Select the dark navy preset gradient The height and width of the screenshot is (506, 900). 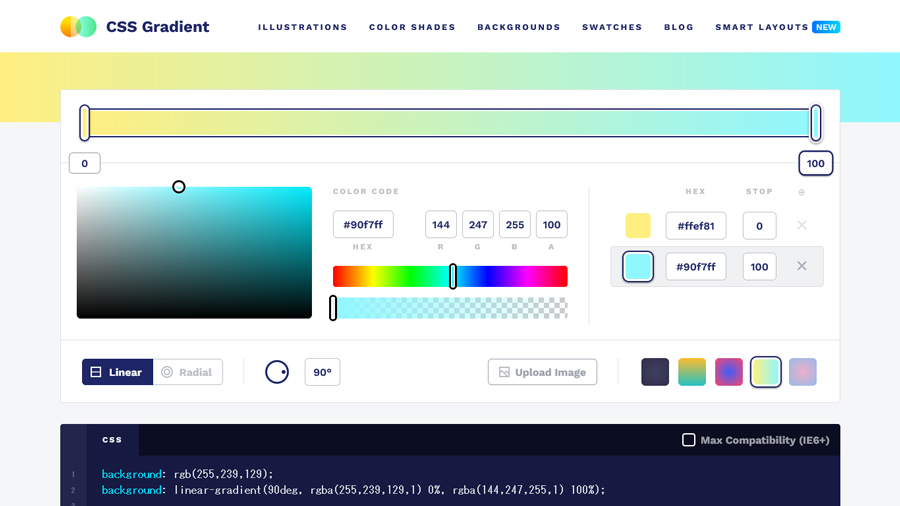[655, 372]
